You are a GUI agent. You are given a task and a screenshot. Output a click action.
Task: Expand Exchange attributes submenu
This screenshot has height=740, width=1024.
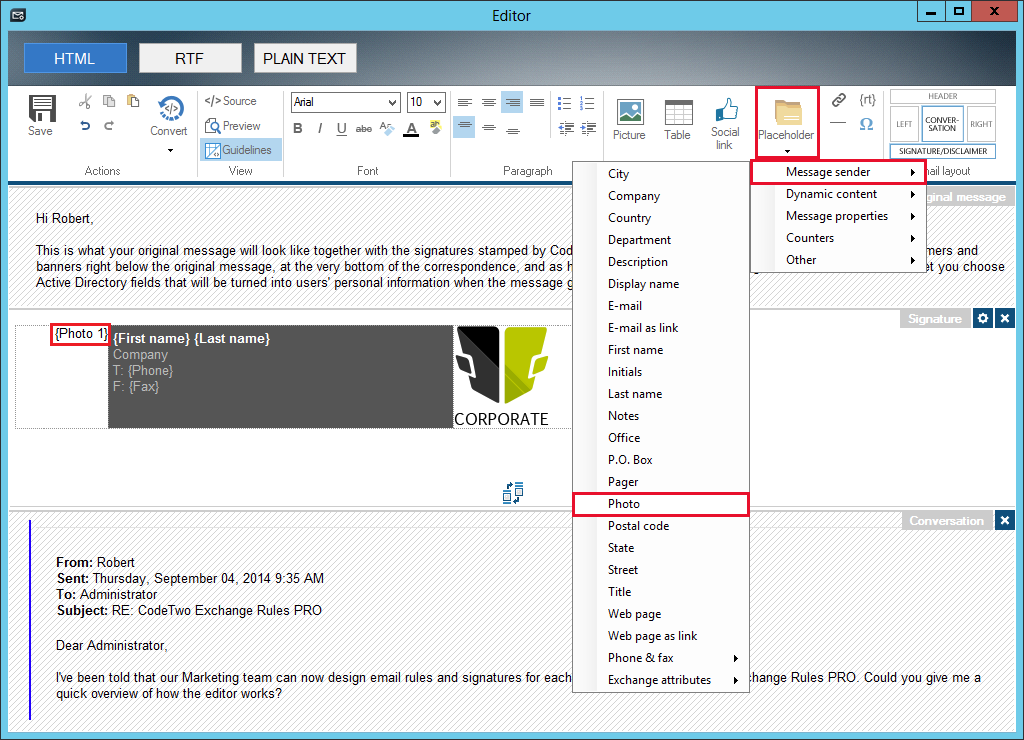(661, 680)
